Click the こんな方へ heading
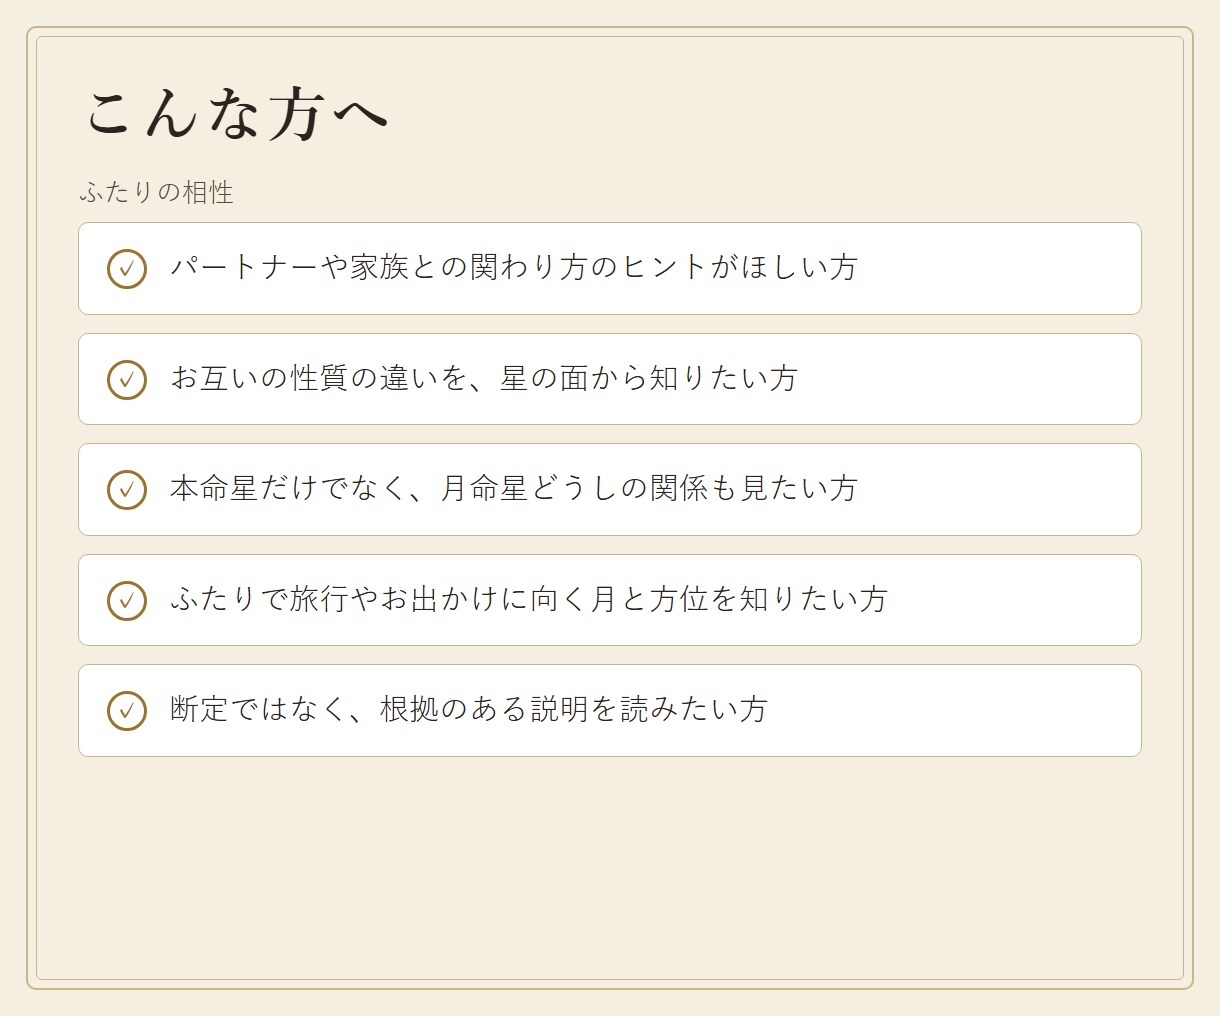 click(236, 113)
